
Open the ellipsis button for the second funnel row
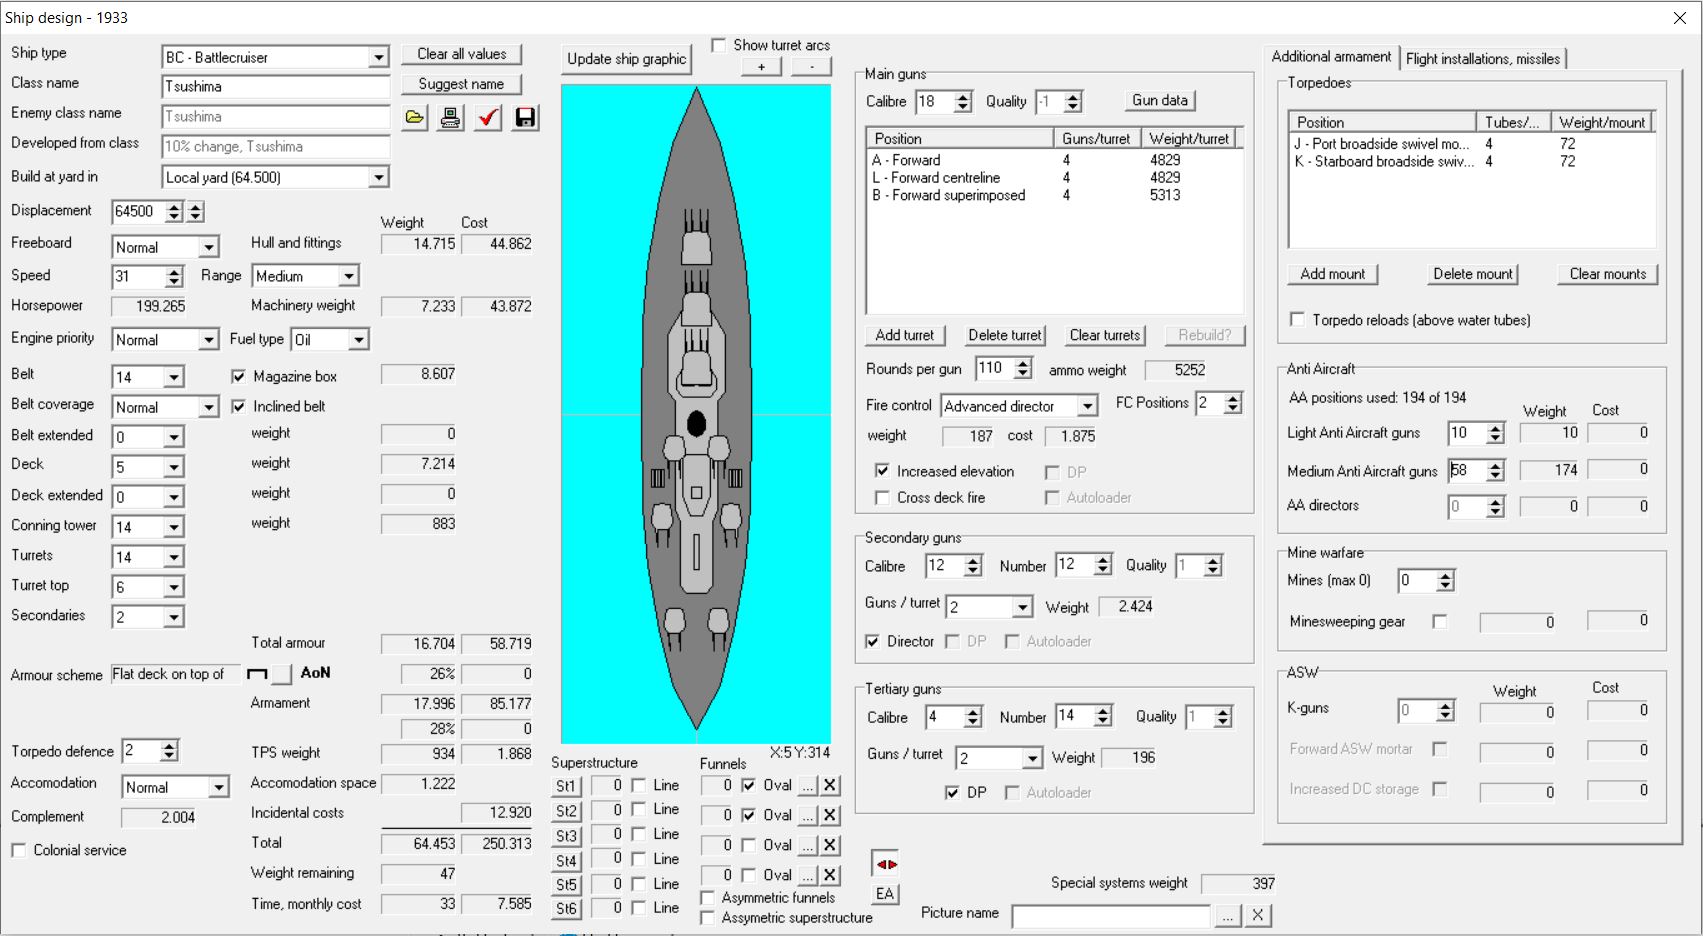(x=808, y=816)
